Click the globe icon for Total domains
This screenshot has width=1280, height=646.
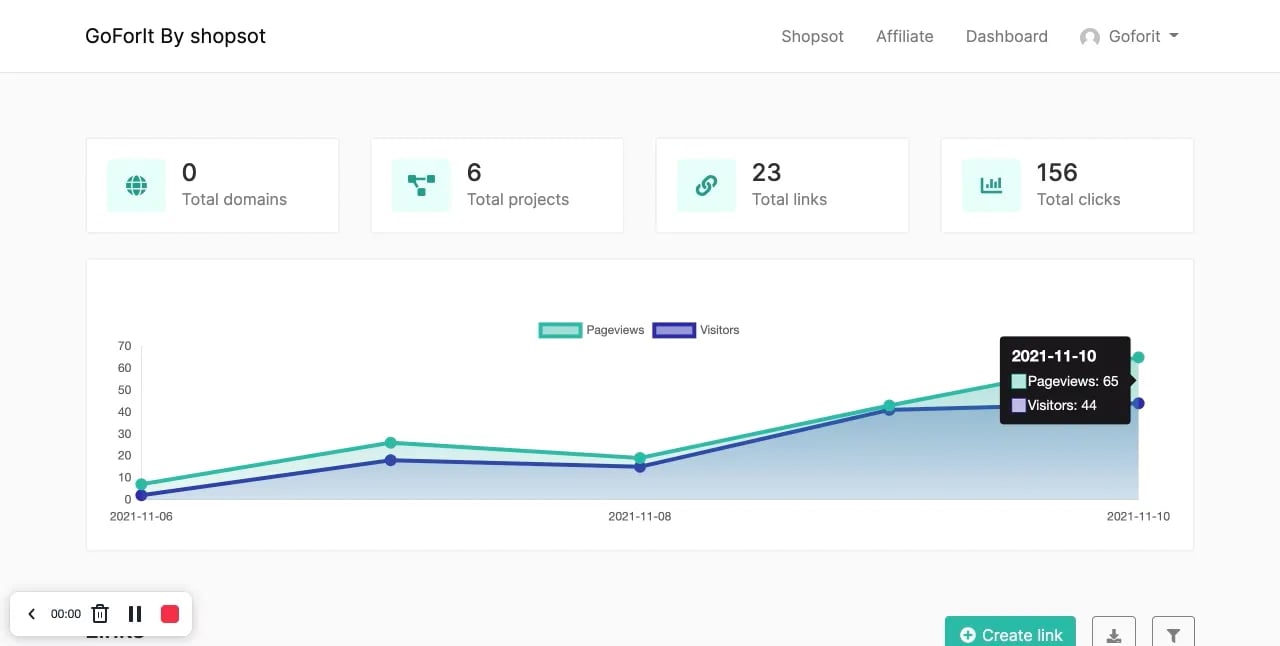pos(137,185)
